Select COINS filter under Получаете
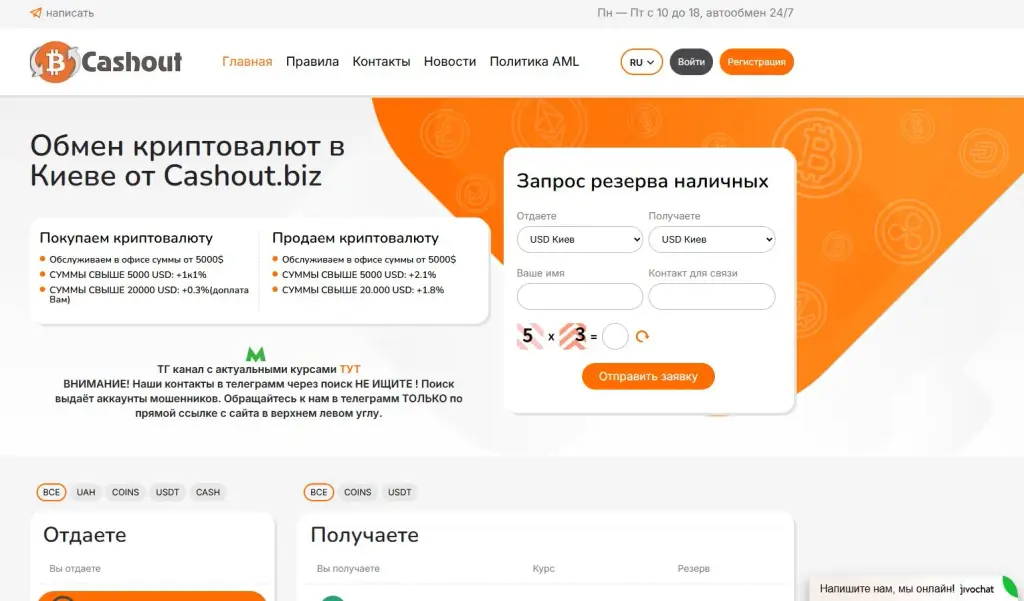Image resolution: width=1024 pixels, height=601 pixels. point(357,492)
